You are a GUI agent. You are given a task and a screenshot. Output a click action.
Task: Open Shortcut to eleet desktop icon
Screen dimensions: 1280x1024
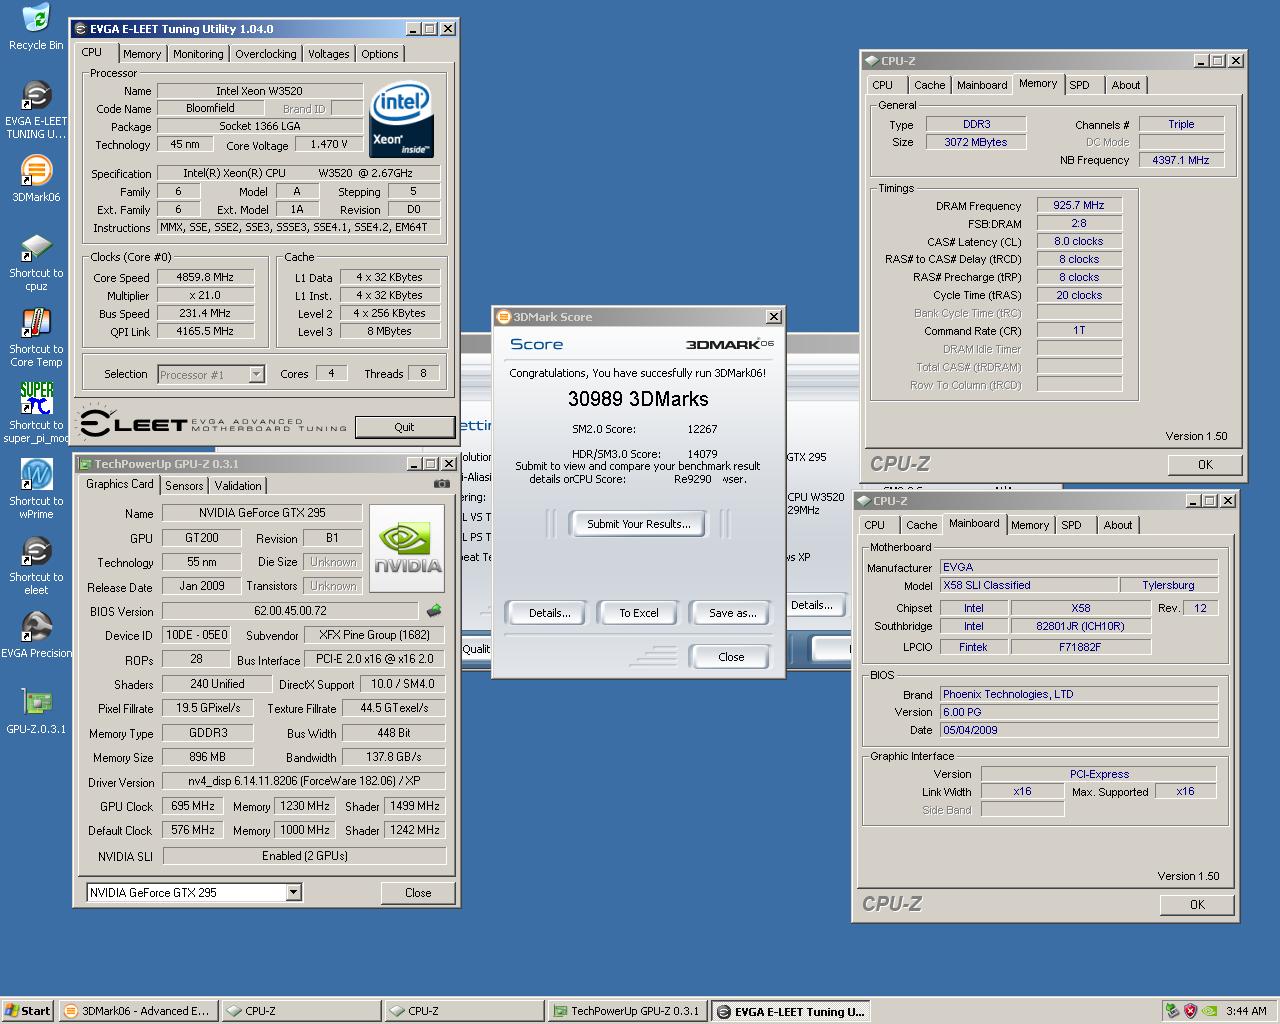tap(36, 565)
